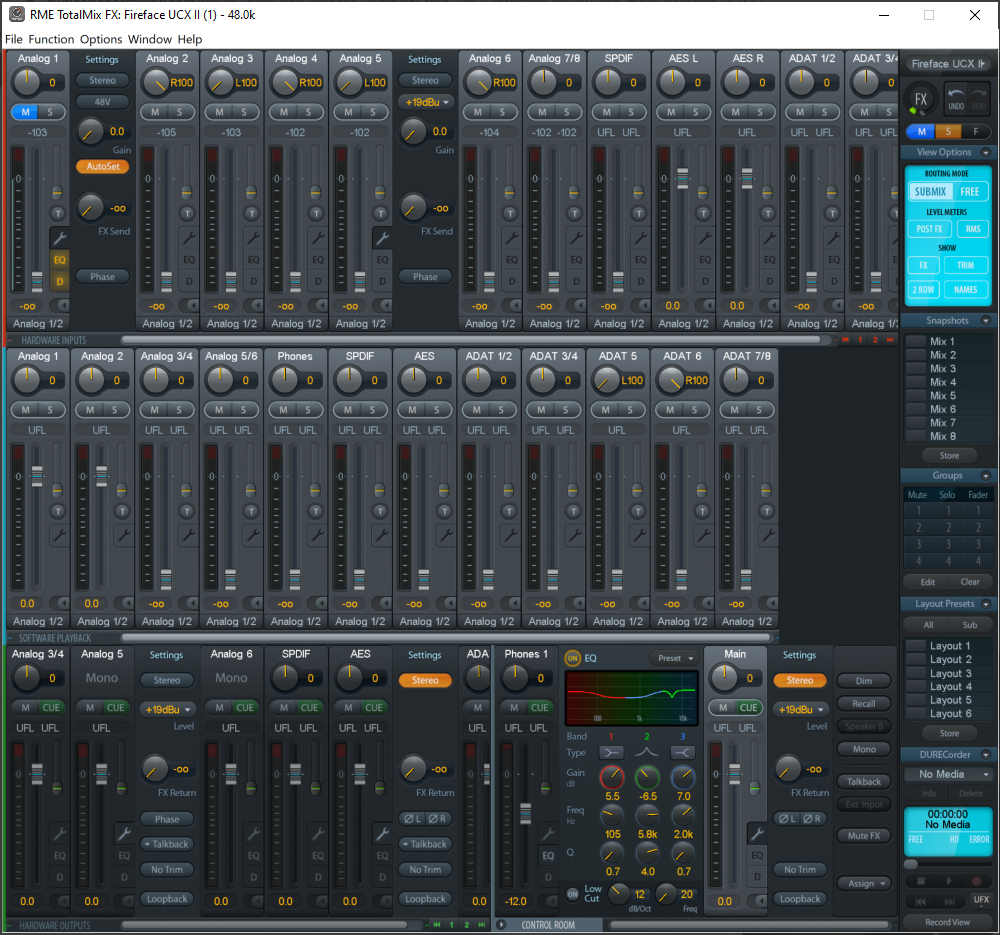Toggle Mono in the Control Room panel
The width and height of the screenshot is (1000, 935).
864,749
